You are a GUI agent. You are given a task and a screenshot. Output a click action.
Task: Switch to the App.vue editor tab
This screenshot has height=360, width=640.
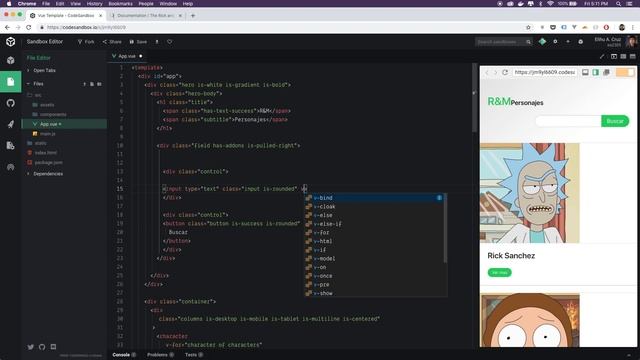pyautogui.click(x=127, y=56)
